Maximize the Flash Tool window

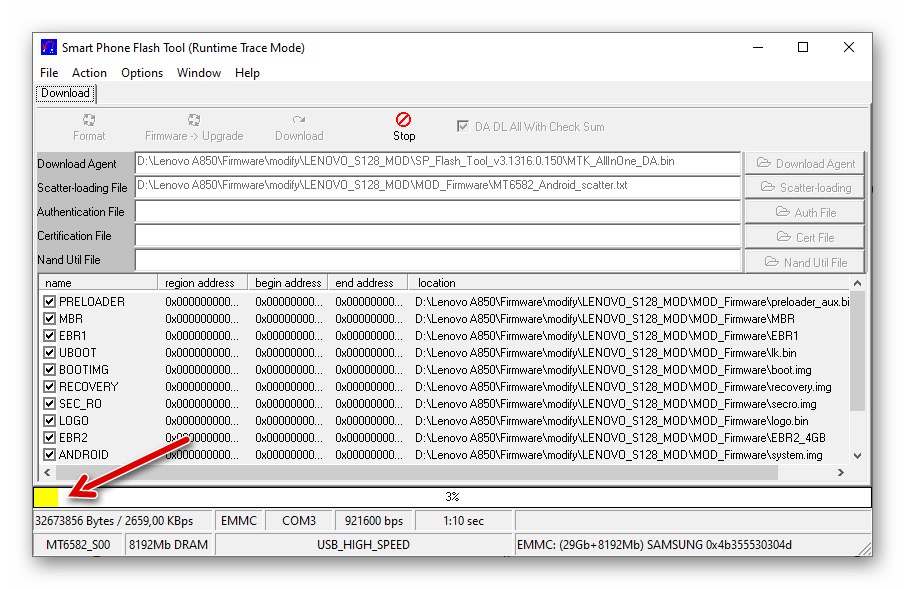point(803,47)
